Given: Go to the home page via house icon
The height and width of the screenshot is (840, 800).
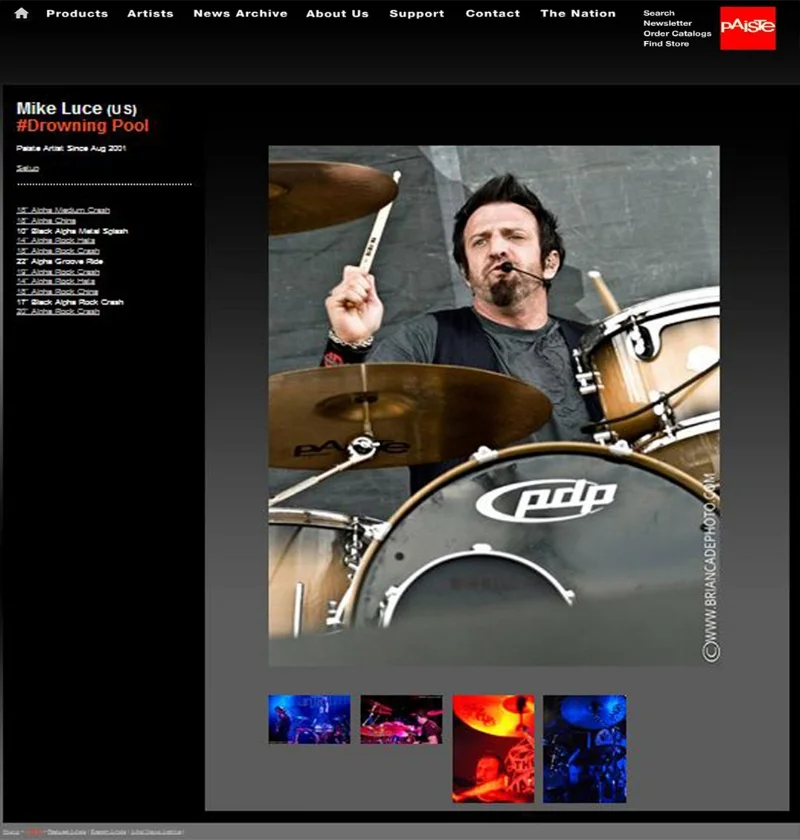Looking at the screenshot, I should coord(21,13).
